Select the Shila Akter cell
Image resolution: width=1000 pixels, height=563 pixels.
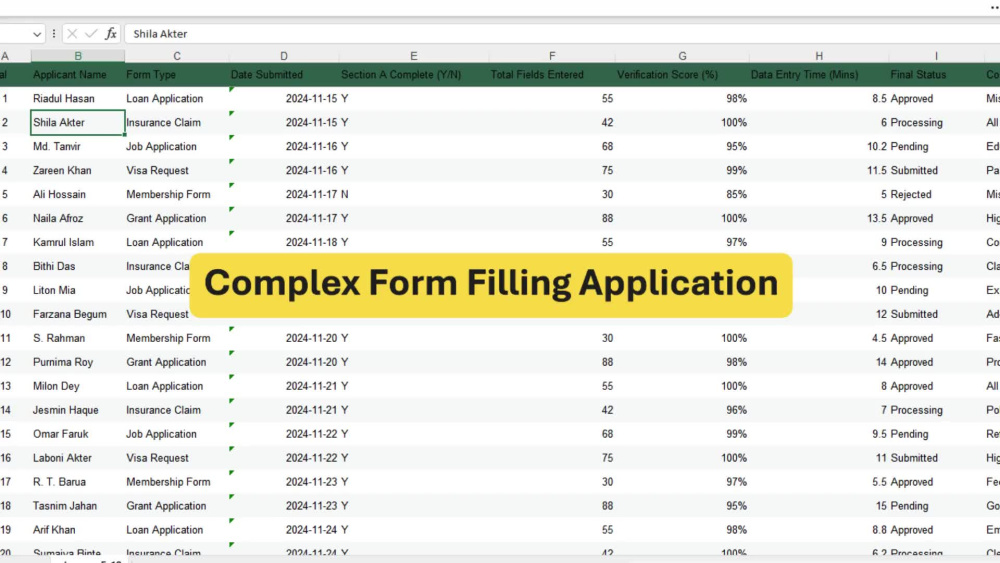(78, 122)
